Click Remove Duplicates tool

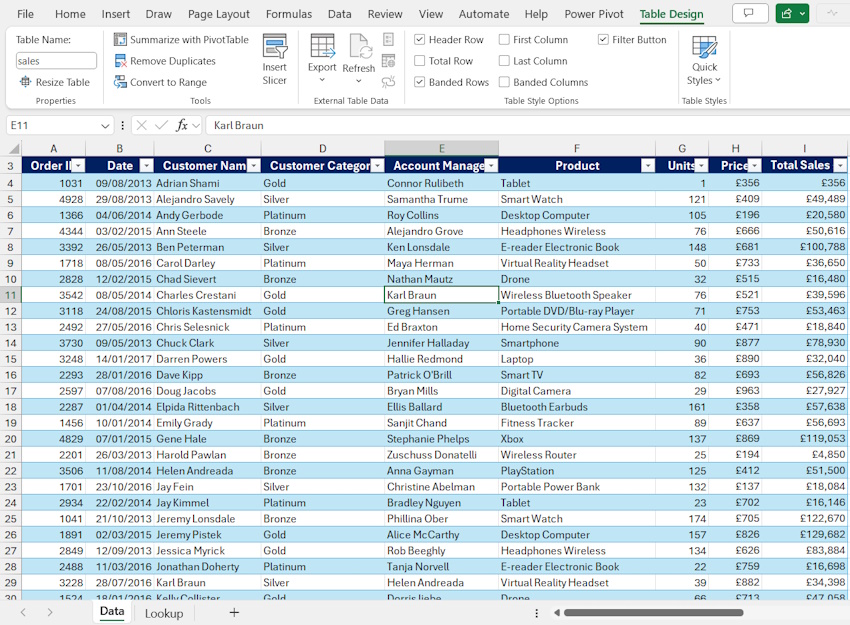pos(172,61)
